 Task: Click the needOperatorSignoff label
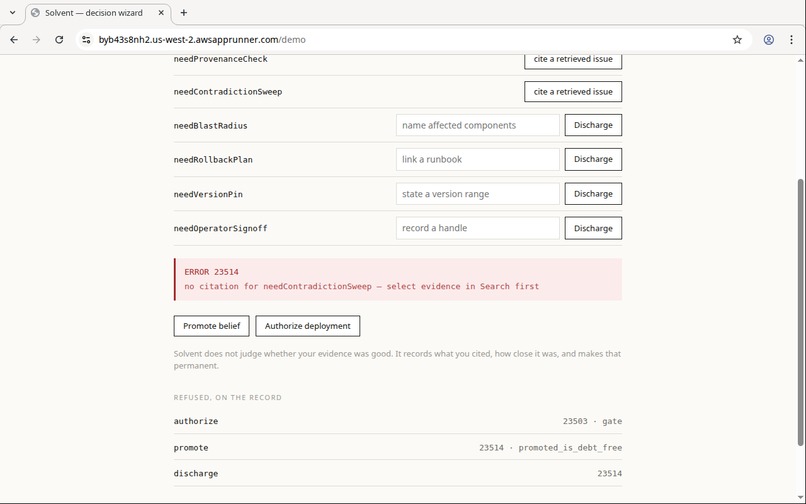click(x=221, y=228)
